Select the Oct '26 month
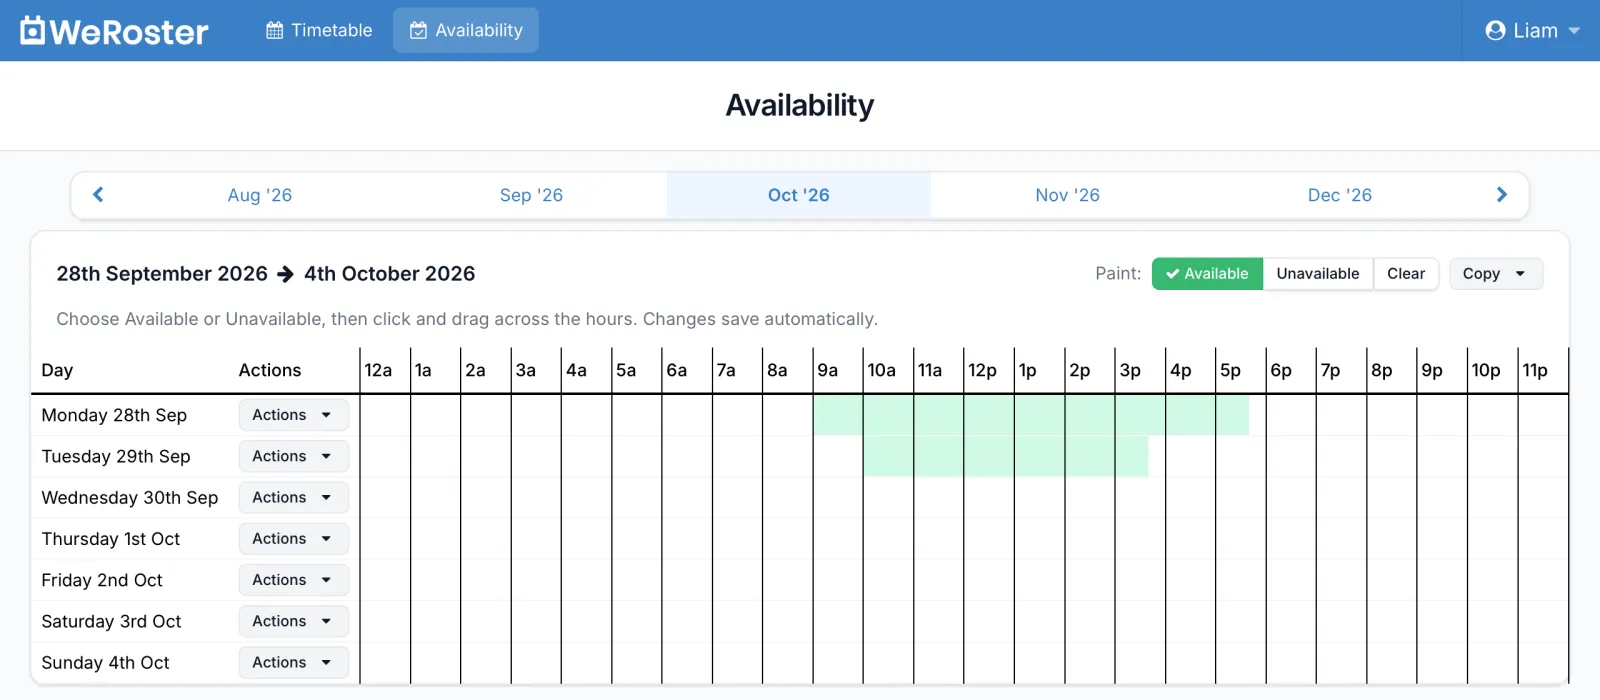The image size is (1600, 700). pyautogui.click(x=799, y=195)
